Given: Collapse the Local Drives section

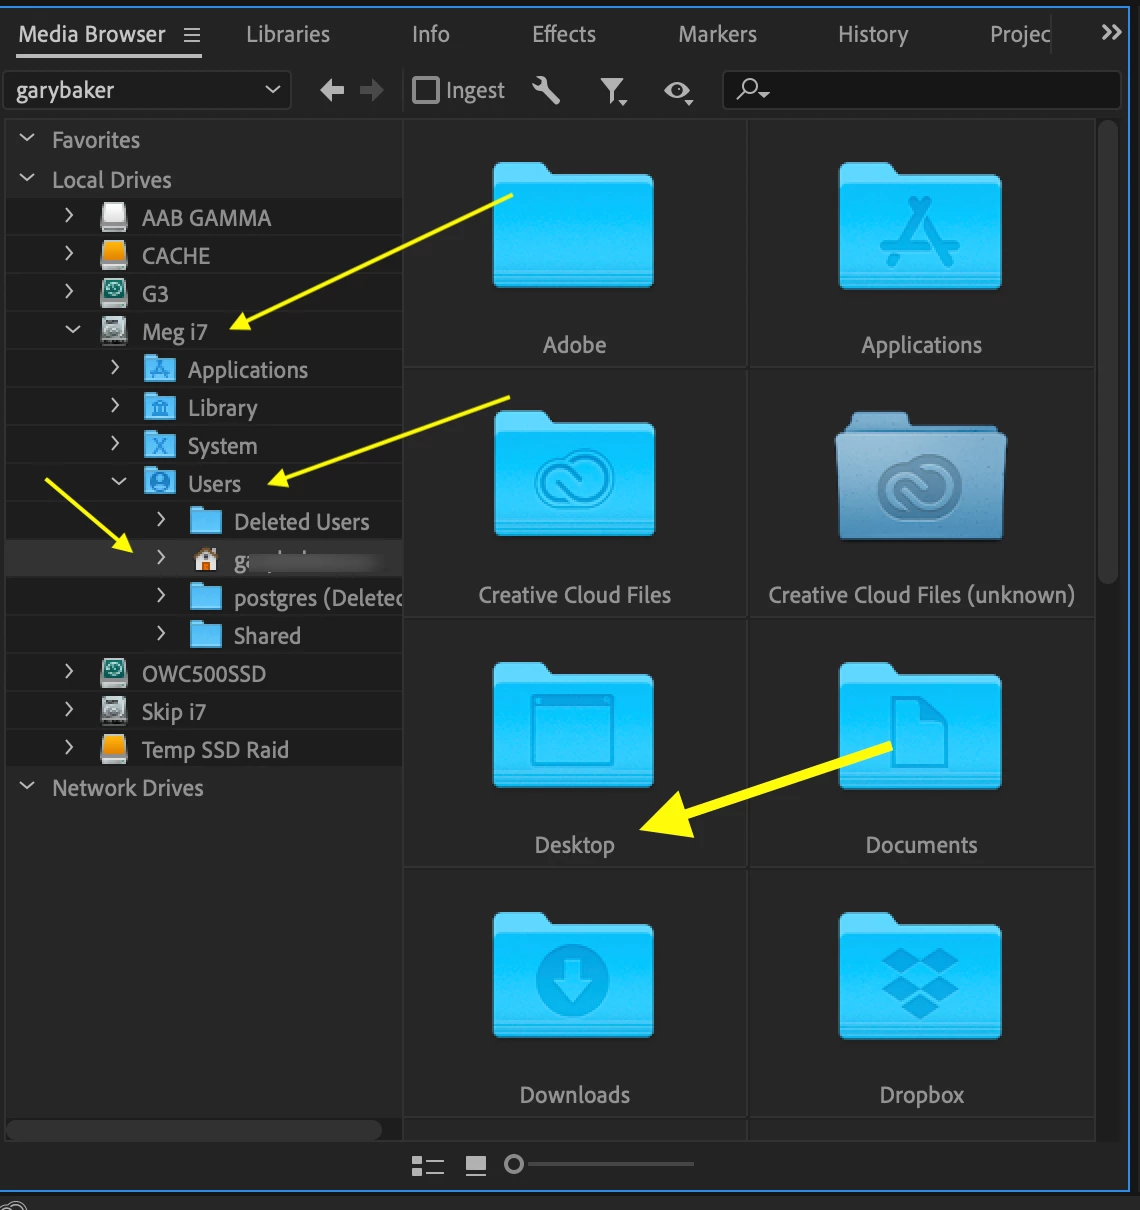Looking at the screenshot, I should click(27, 178).
